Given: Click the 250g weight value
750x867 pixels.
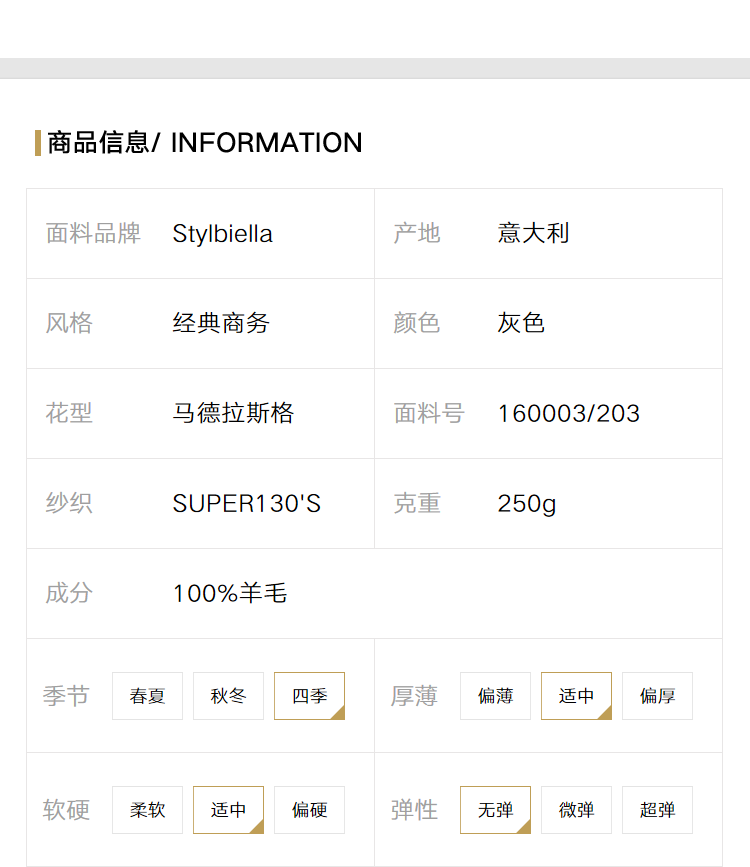Looking at the screenshot, I should click(527, 504).
